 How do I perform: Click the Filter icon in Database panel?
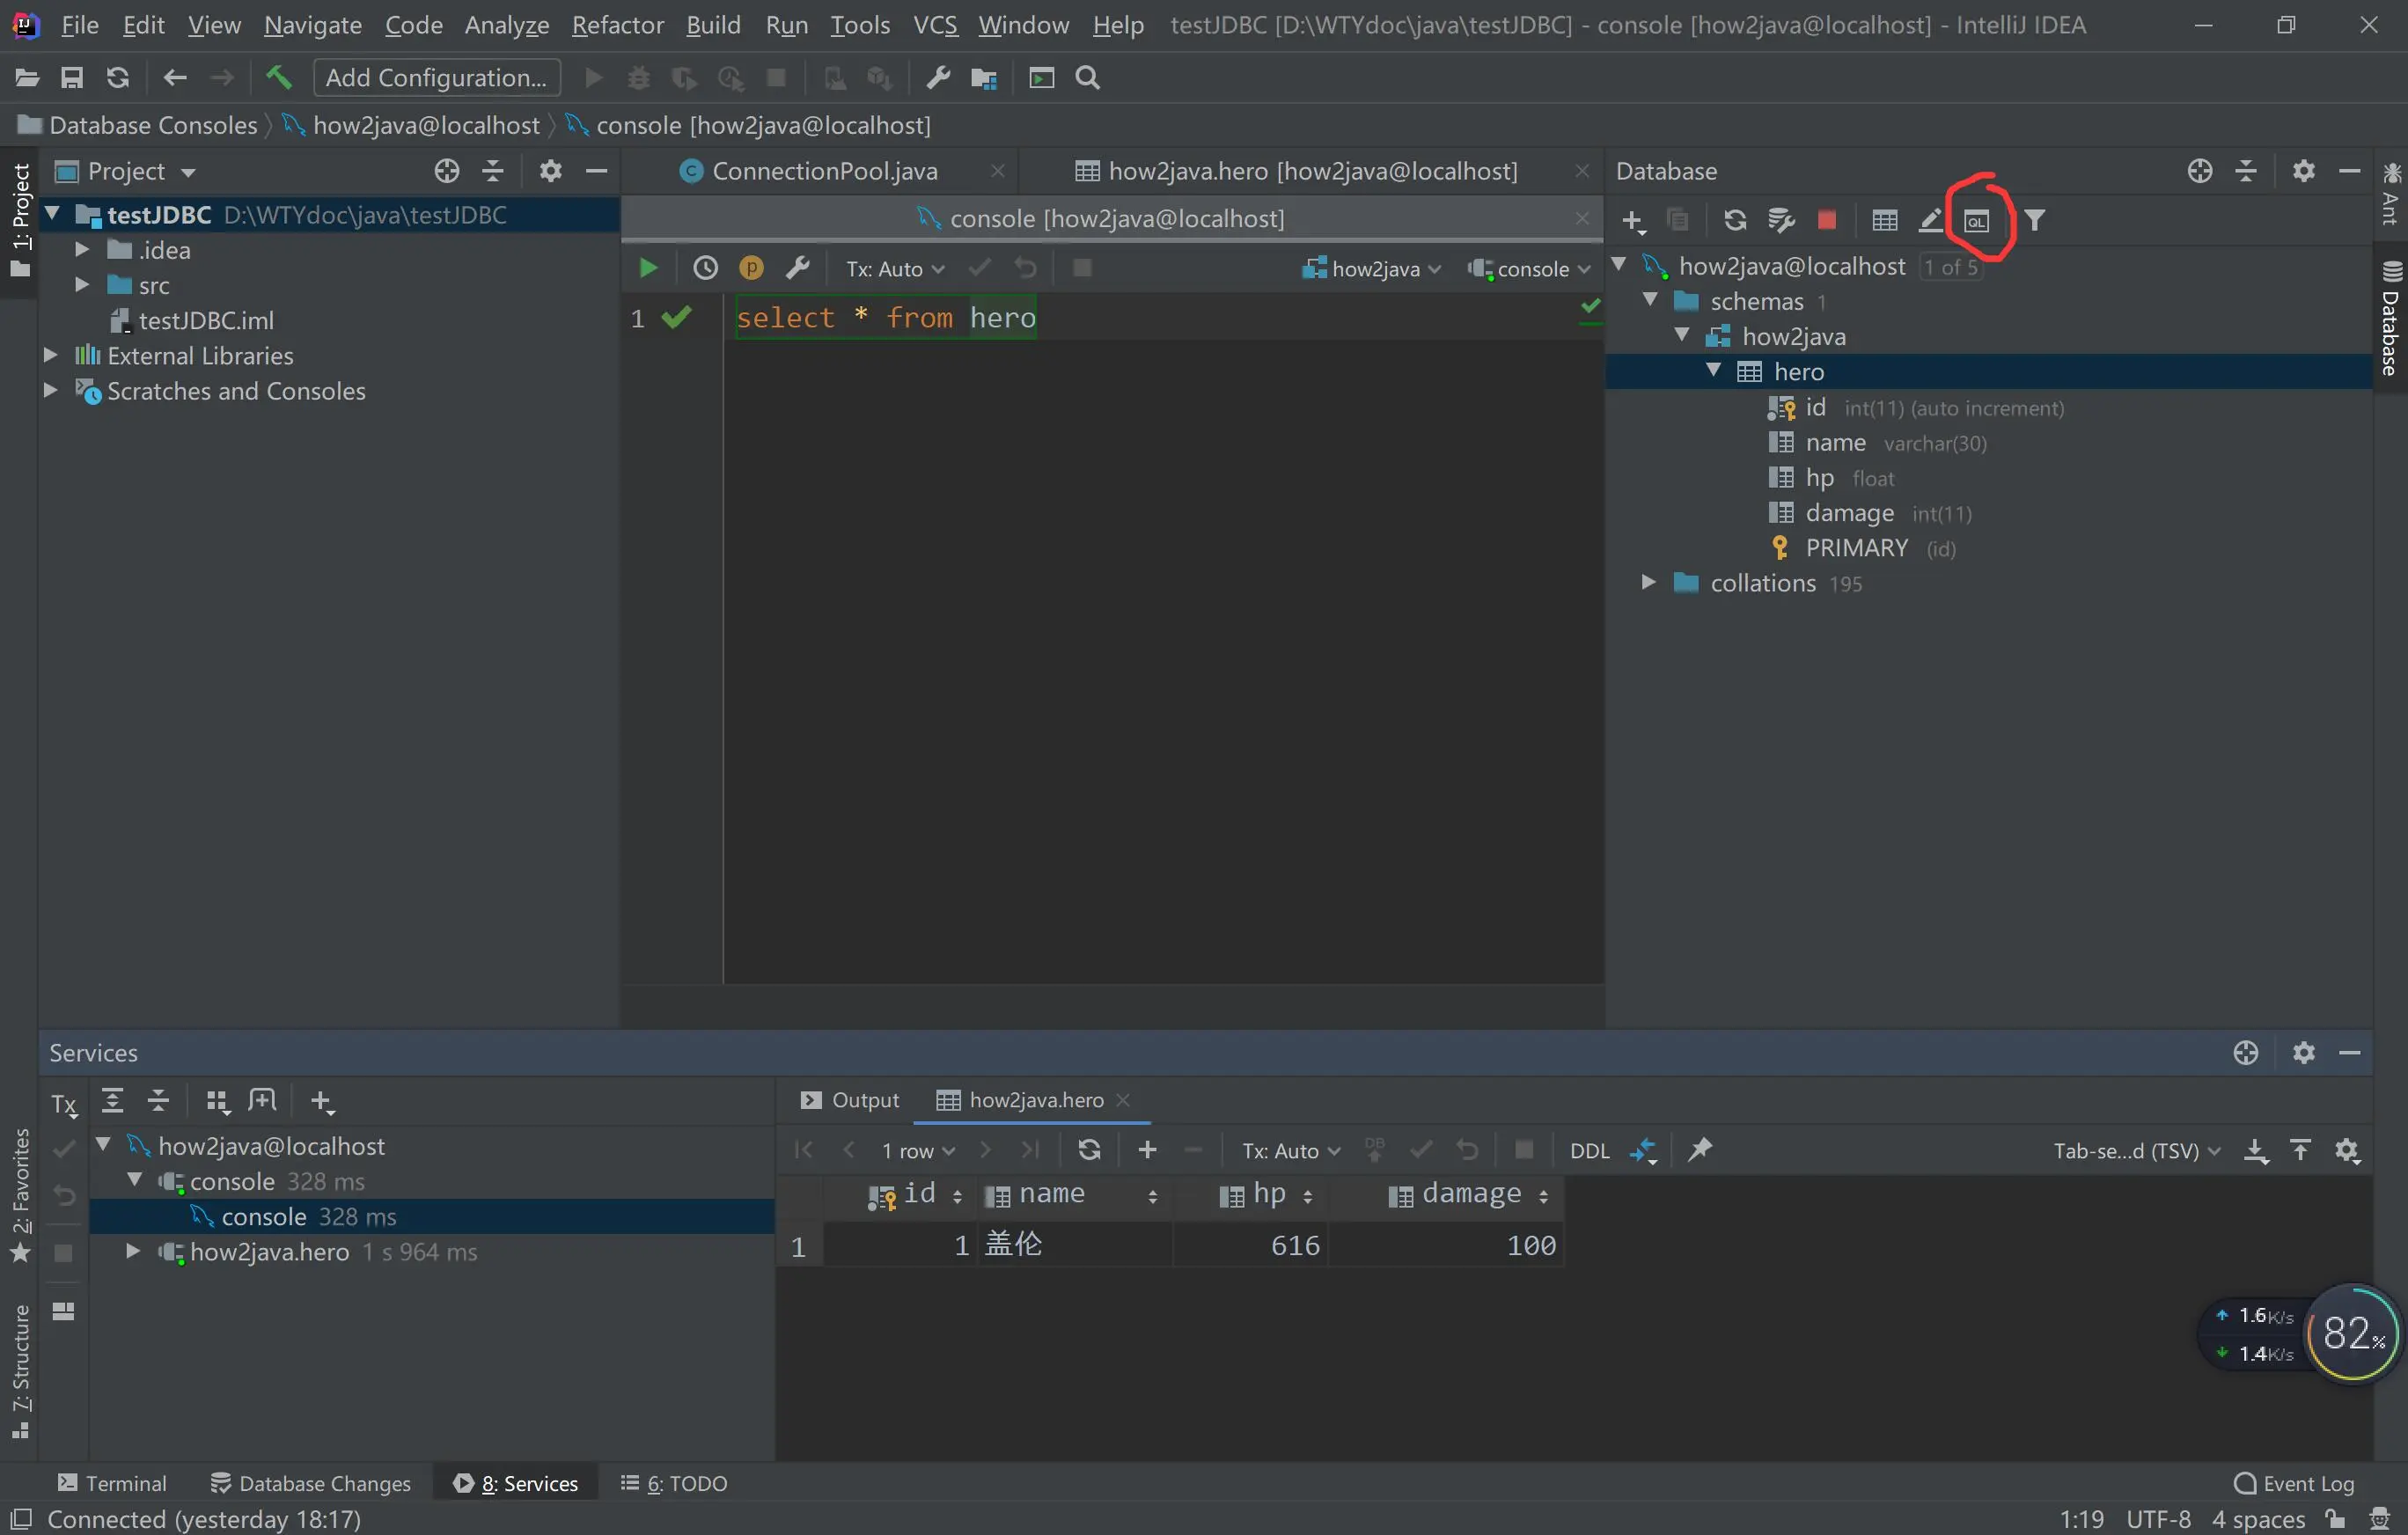click(2034, 221)
